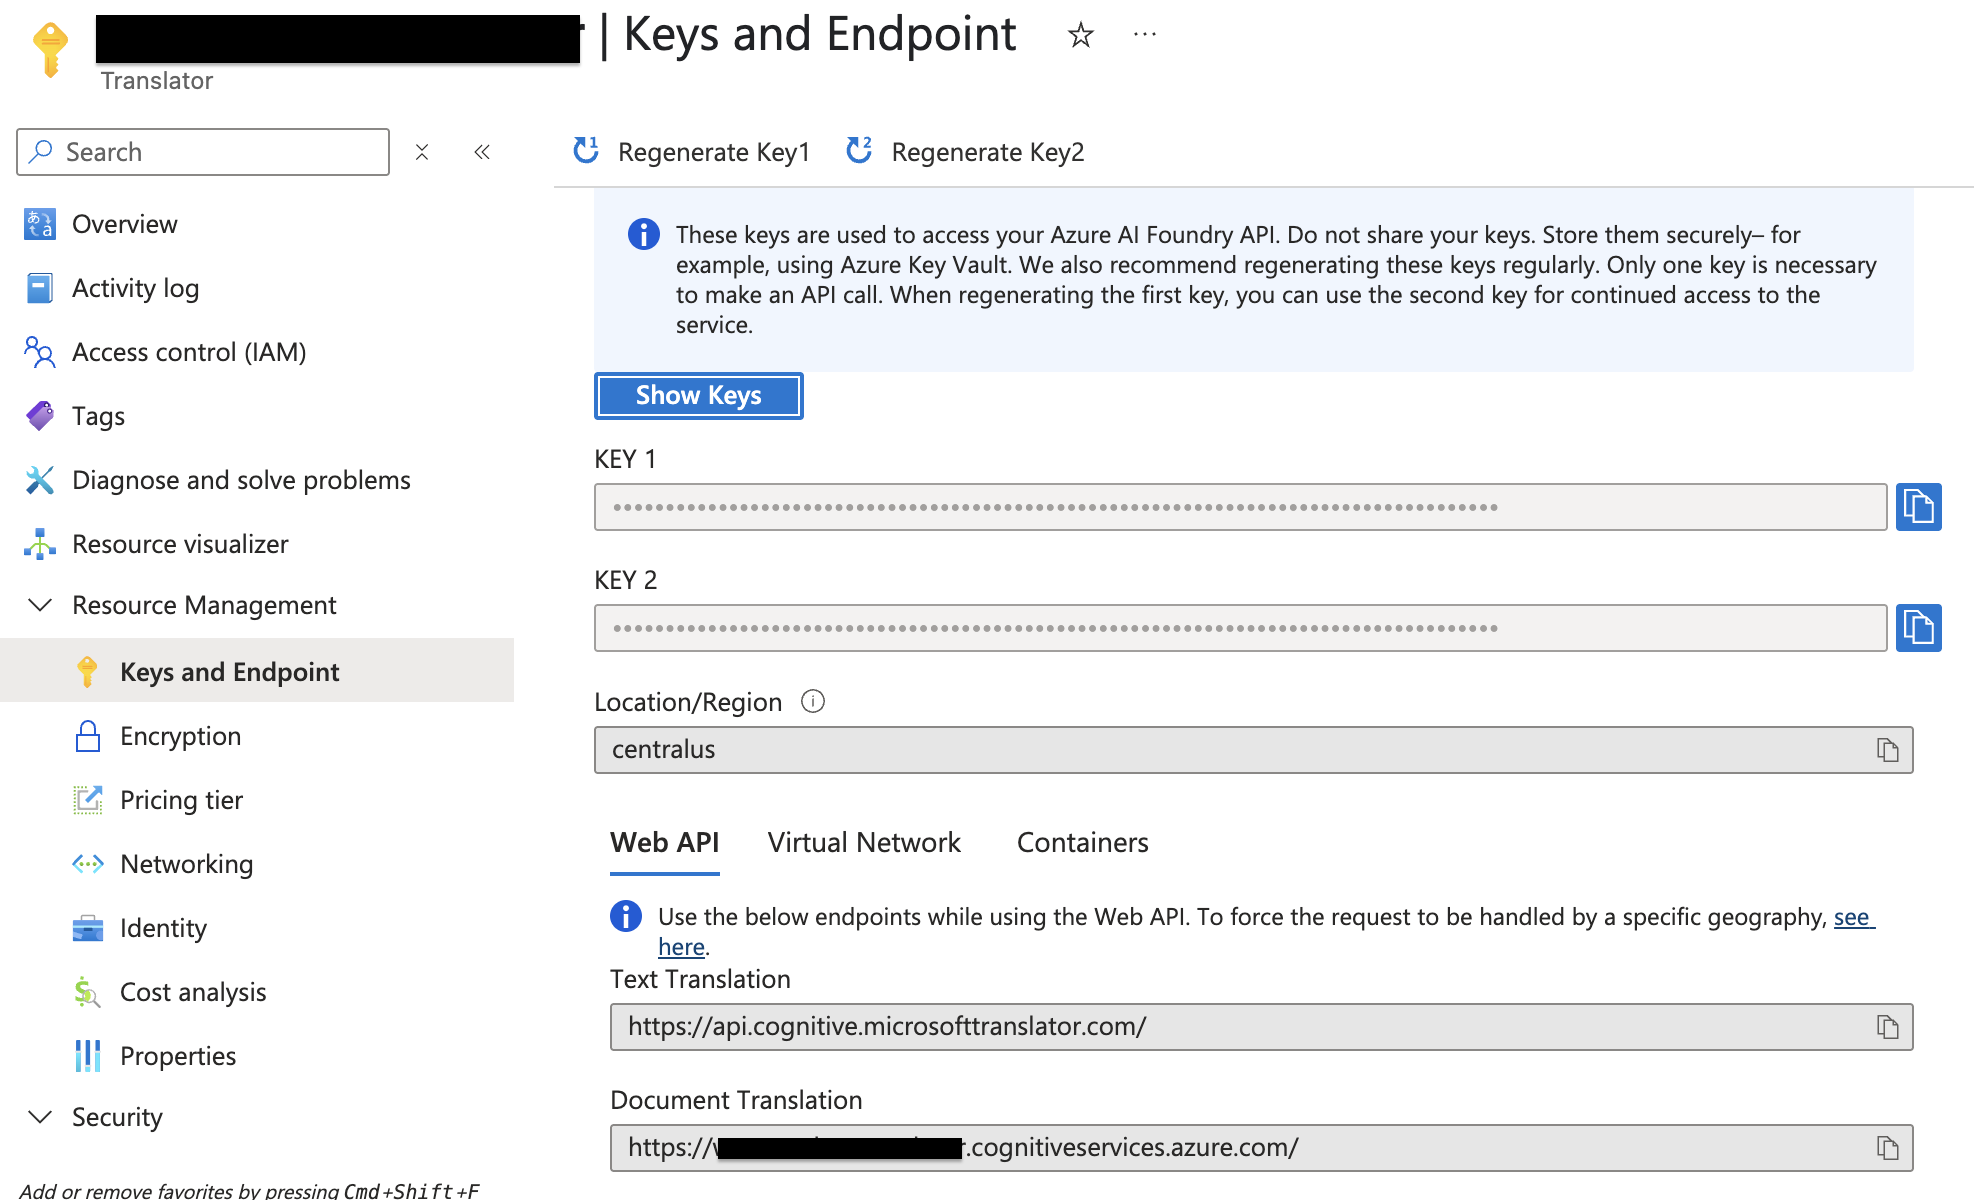
Task: Collapse the Security section chevron
Action: 40,1117
